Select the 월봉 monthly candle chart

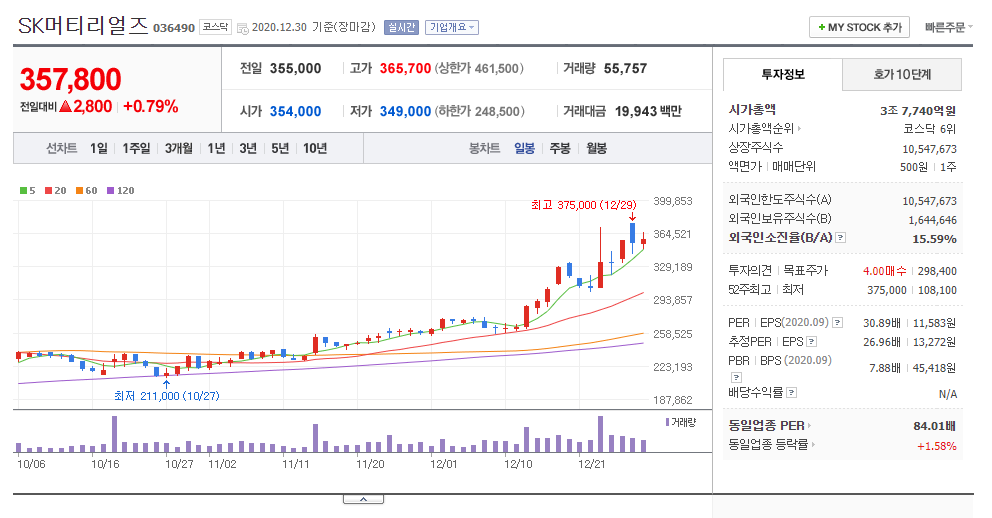point(597,148)
